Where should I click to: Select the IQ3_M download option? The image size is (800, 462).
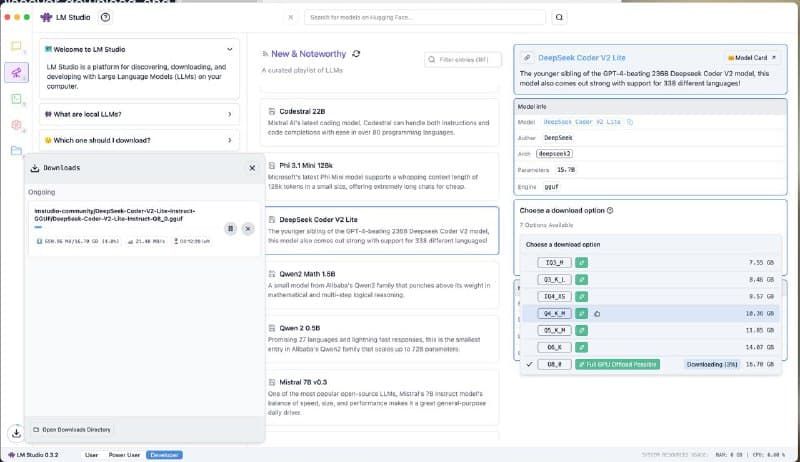tap(651, 263)
